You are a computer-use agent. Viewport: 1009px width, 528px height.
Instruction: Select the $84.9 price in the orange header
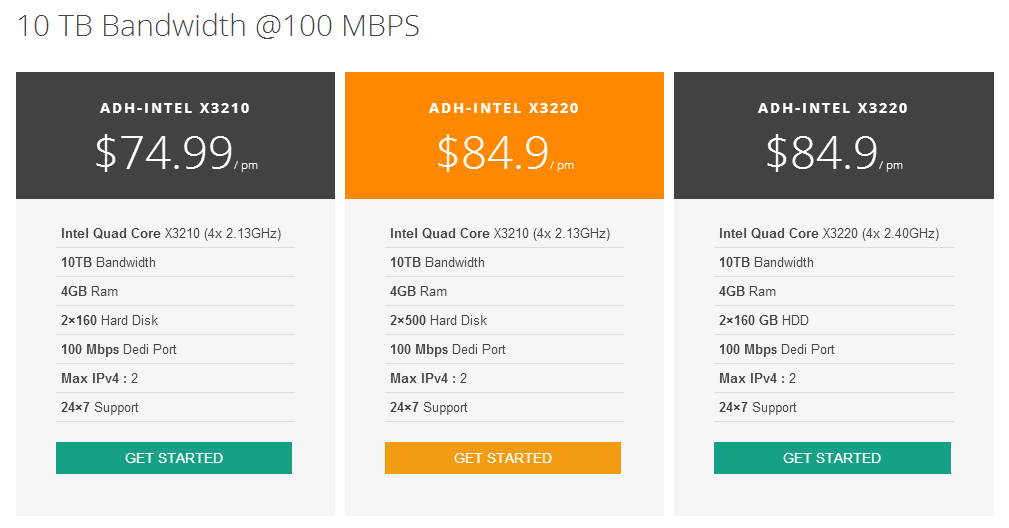[x=493, y=153]
